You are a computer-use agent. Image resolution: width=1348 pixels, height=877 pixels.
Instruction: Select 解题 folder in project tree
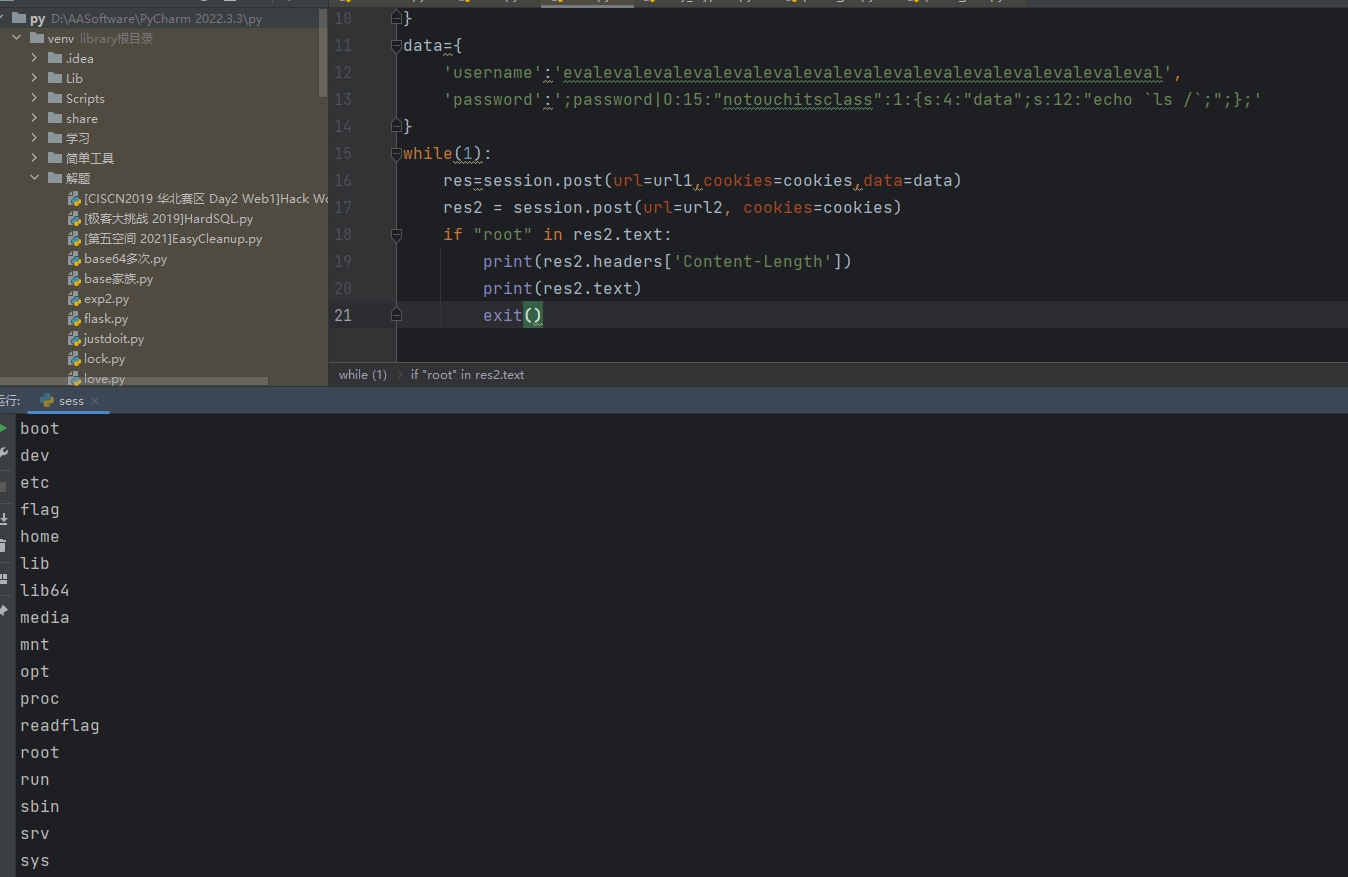click(x=78, y=178)
